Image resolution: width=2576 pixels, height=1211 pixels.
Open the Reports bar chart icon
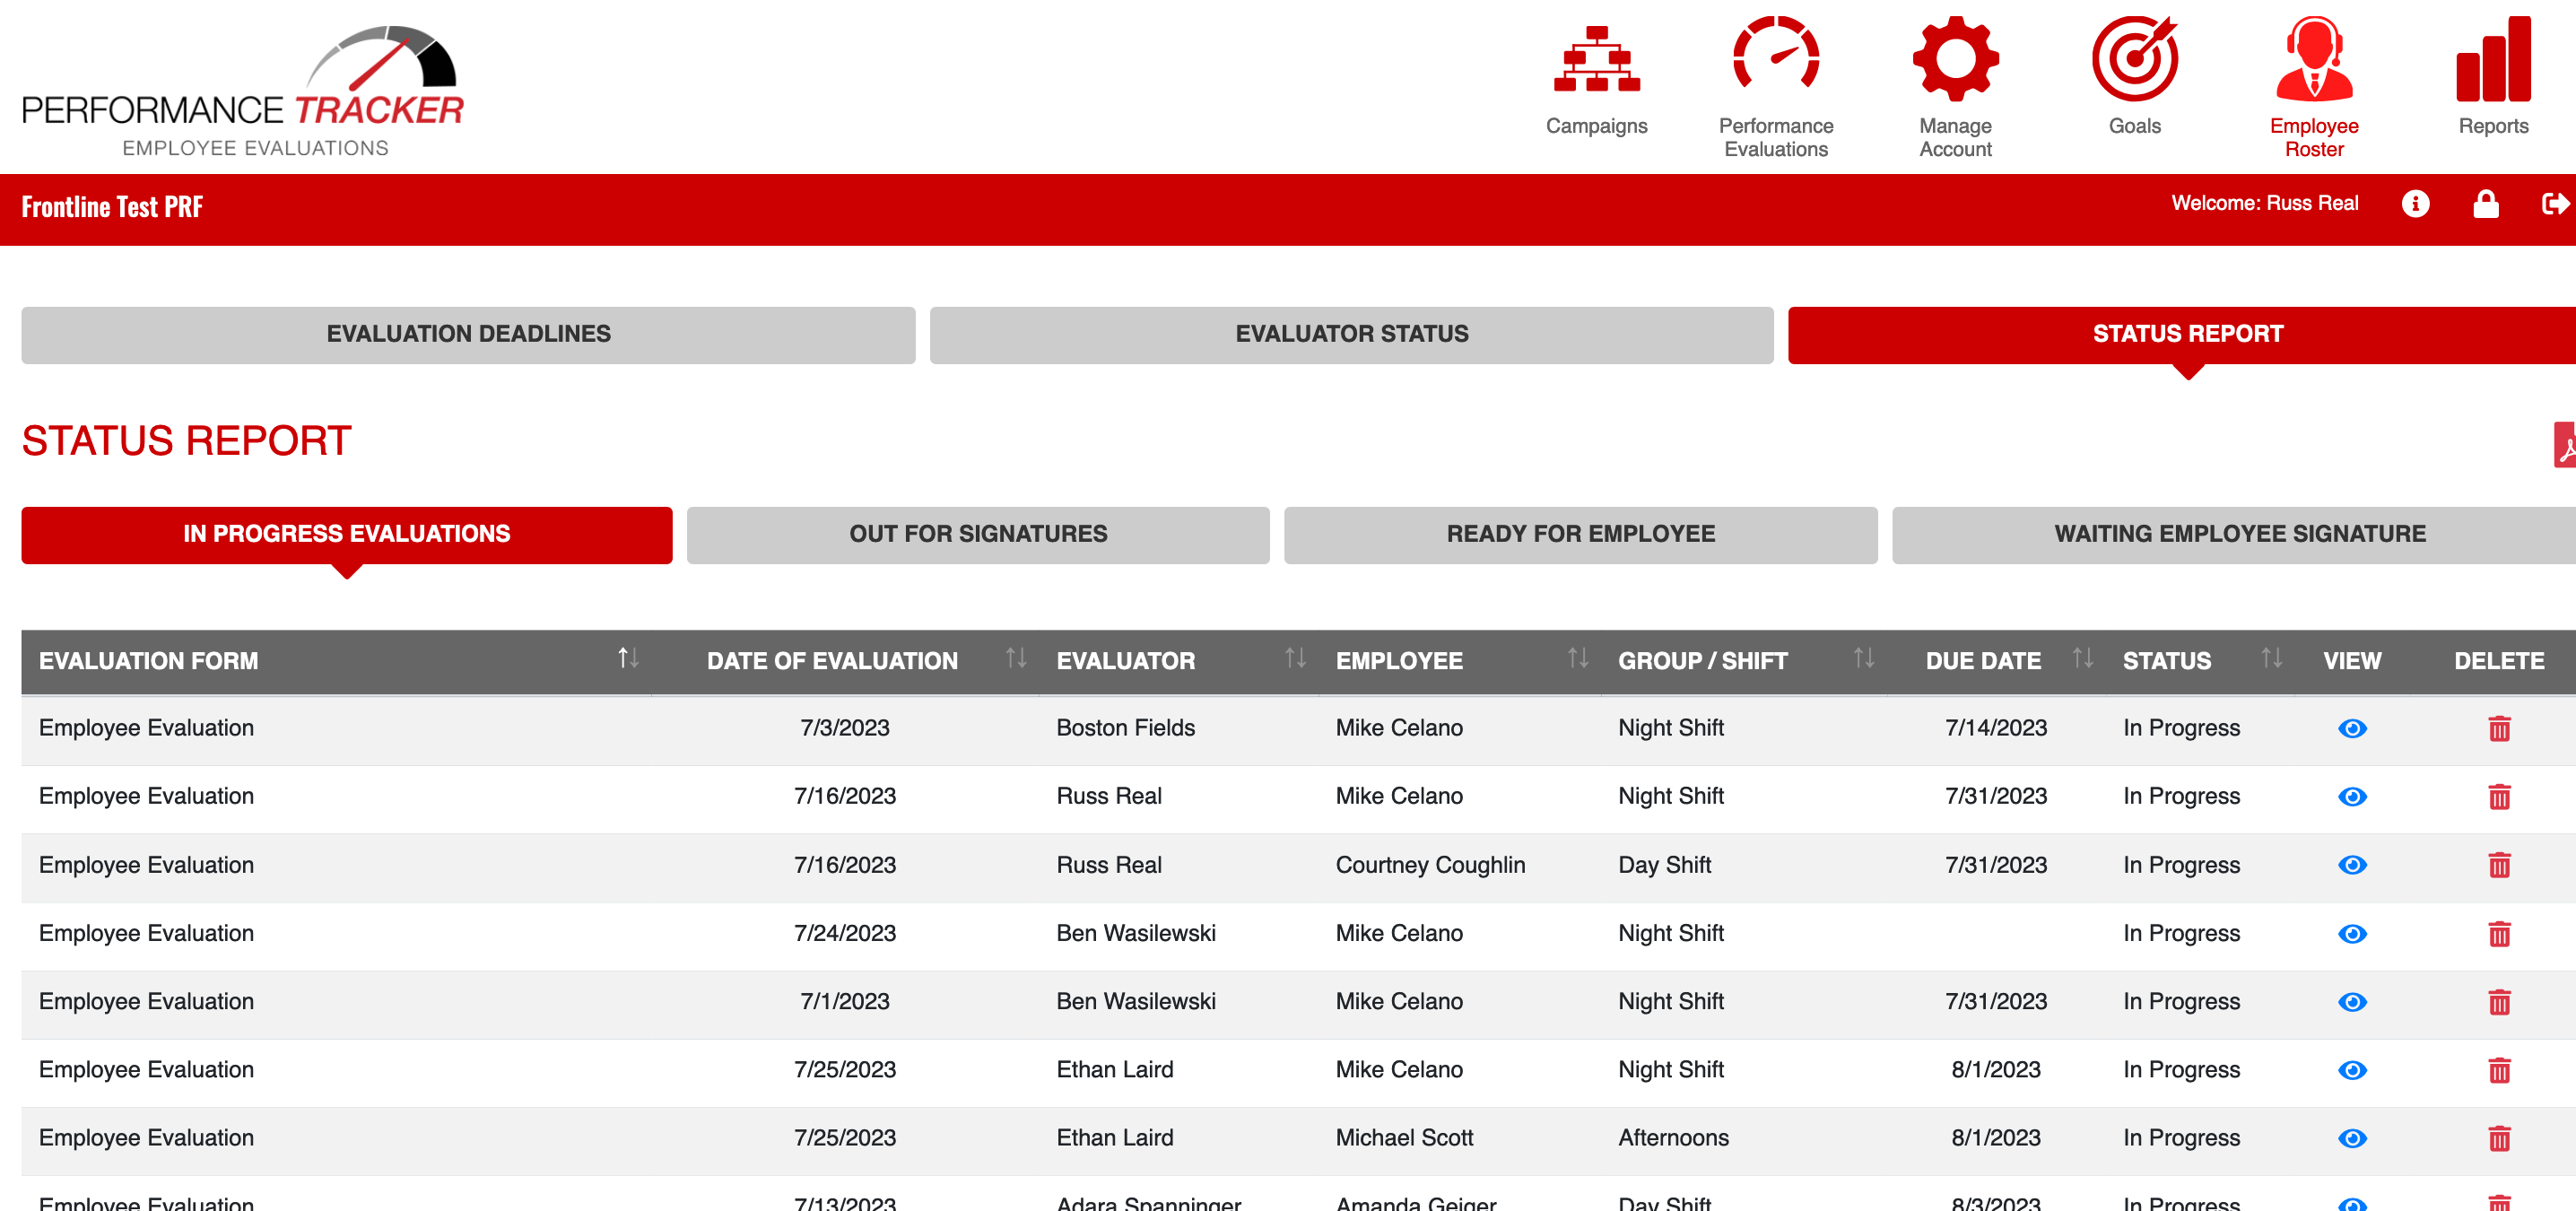tap(2493, 59)
